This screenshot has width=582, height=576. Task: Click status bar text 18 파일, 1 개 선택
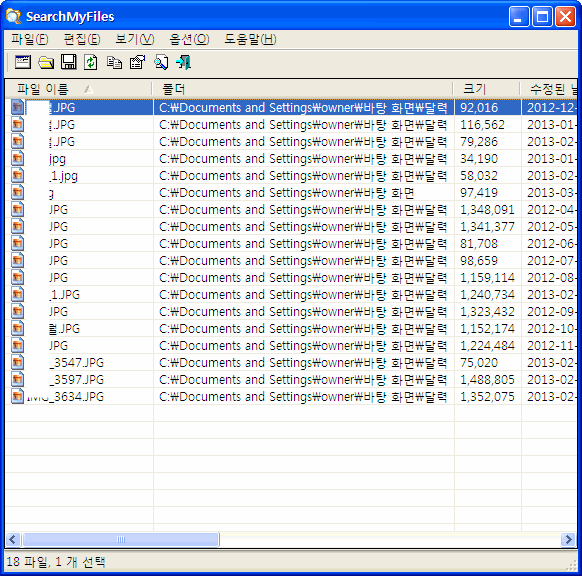[56, 562]
